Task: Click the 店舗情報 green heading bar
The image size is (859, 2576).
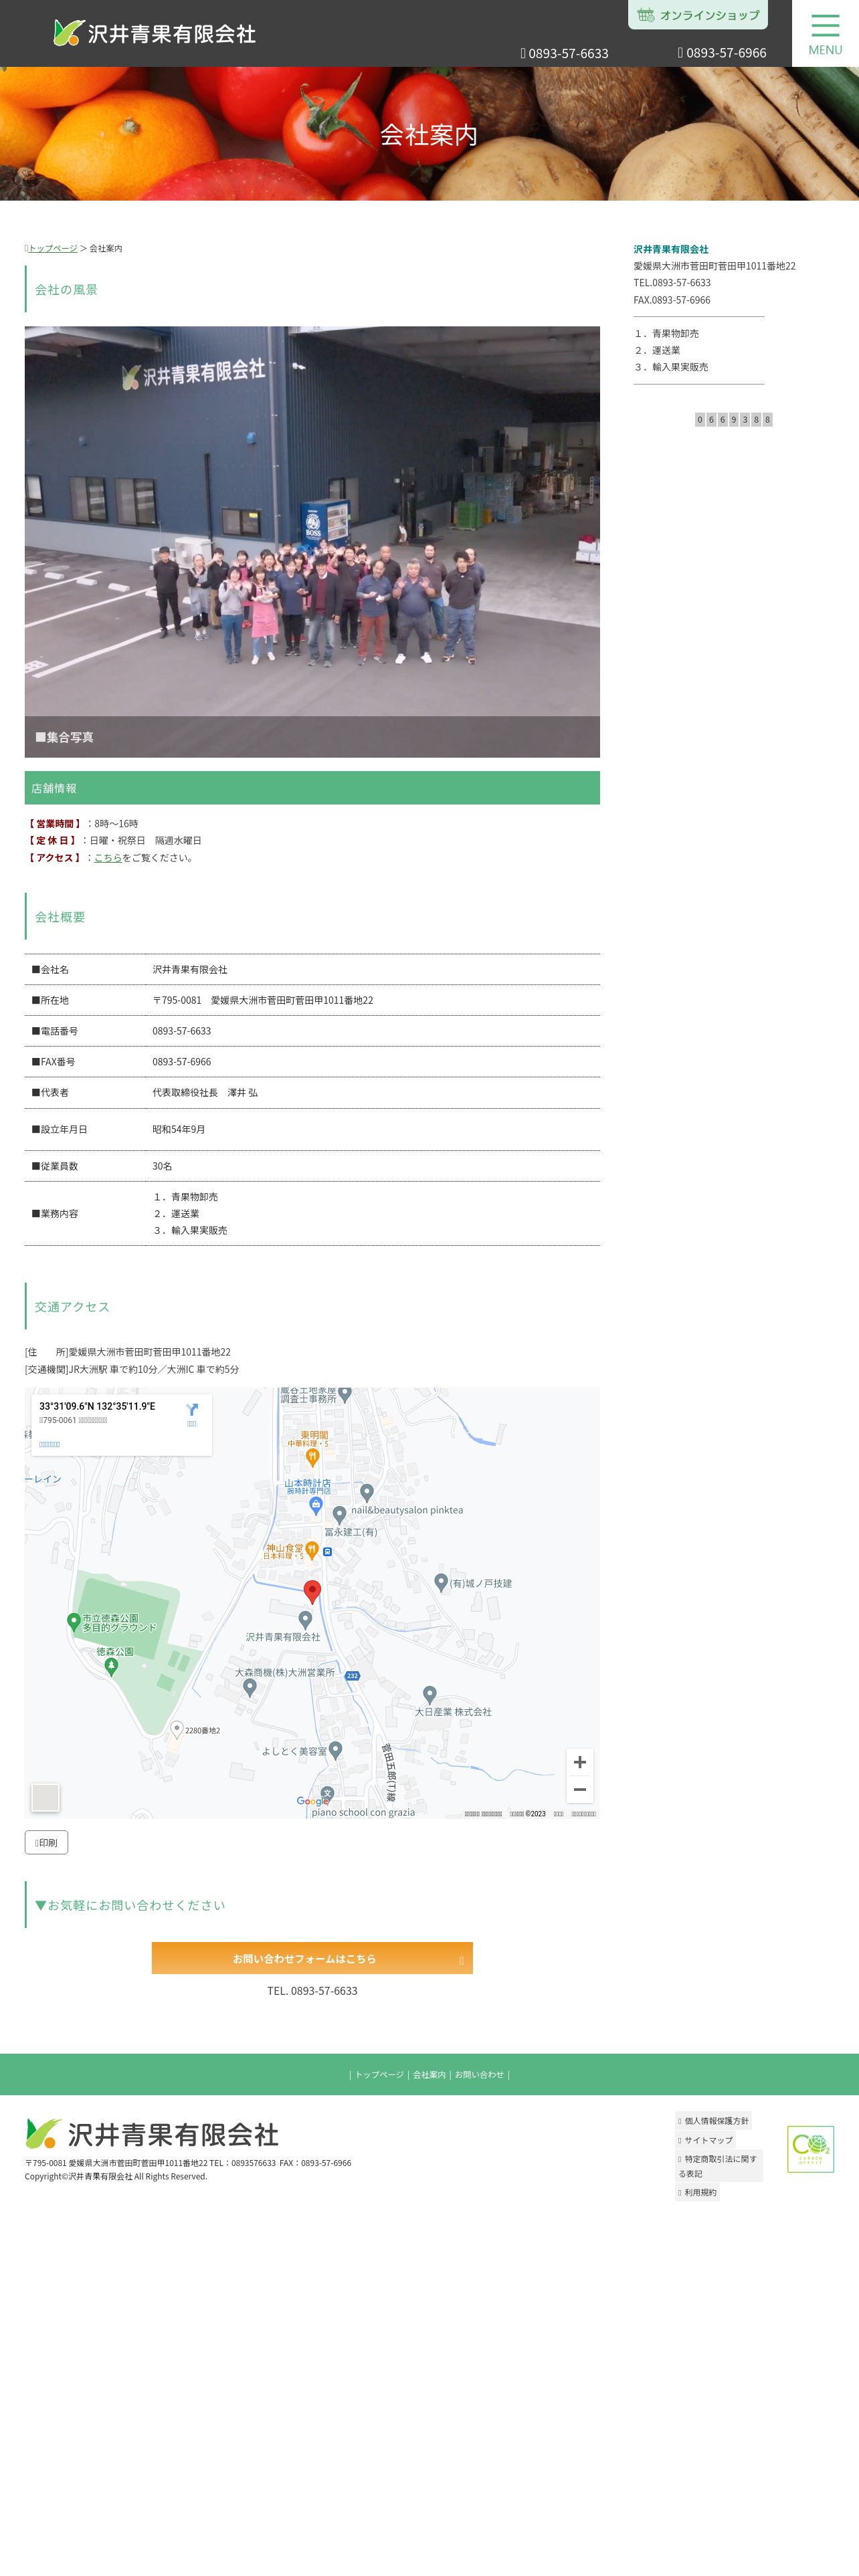Action: pyautogui.click(x=312, y=788)
